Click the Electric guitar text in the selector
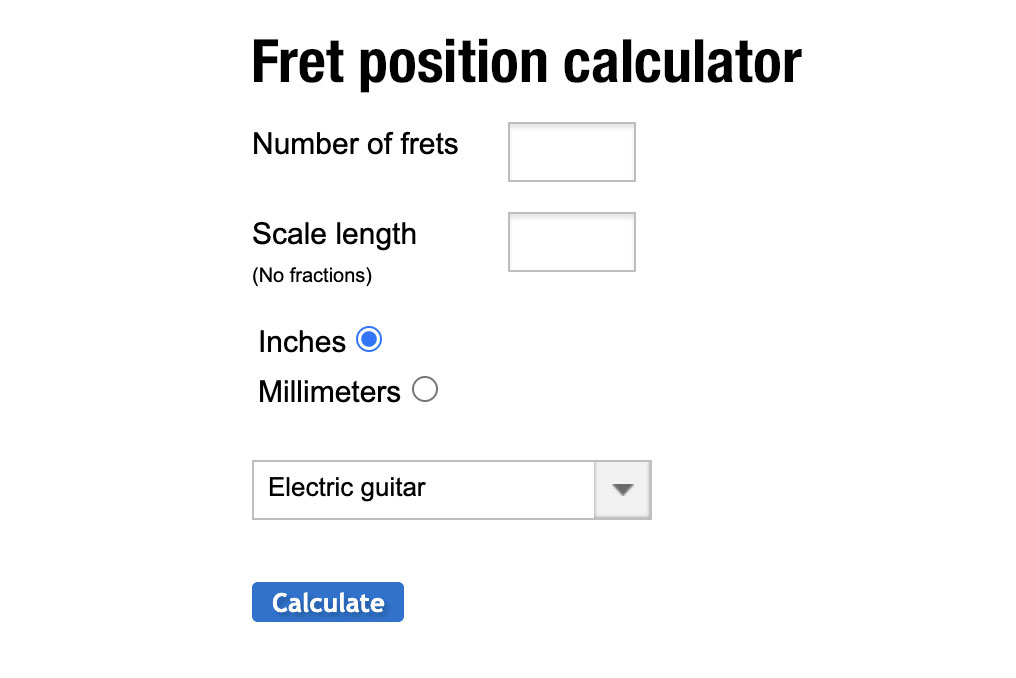Image resolution: width=1016 pixels, height=678 pixels. [x=344, y=489]
